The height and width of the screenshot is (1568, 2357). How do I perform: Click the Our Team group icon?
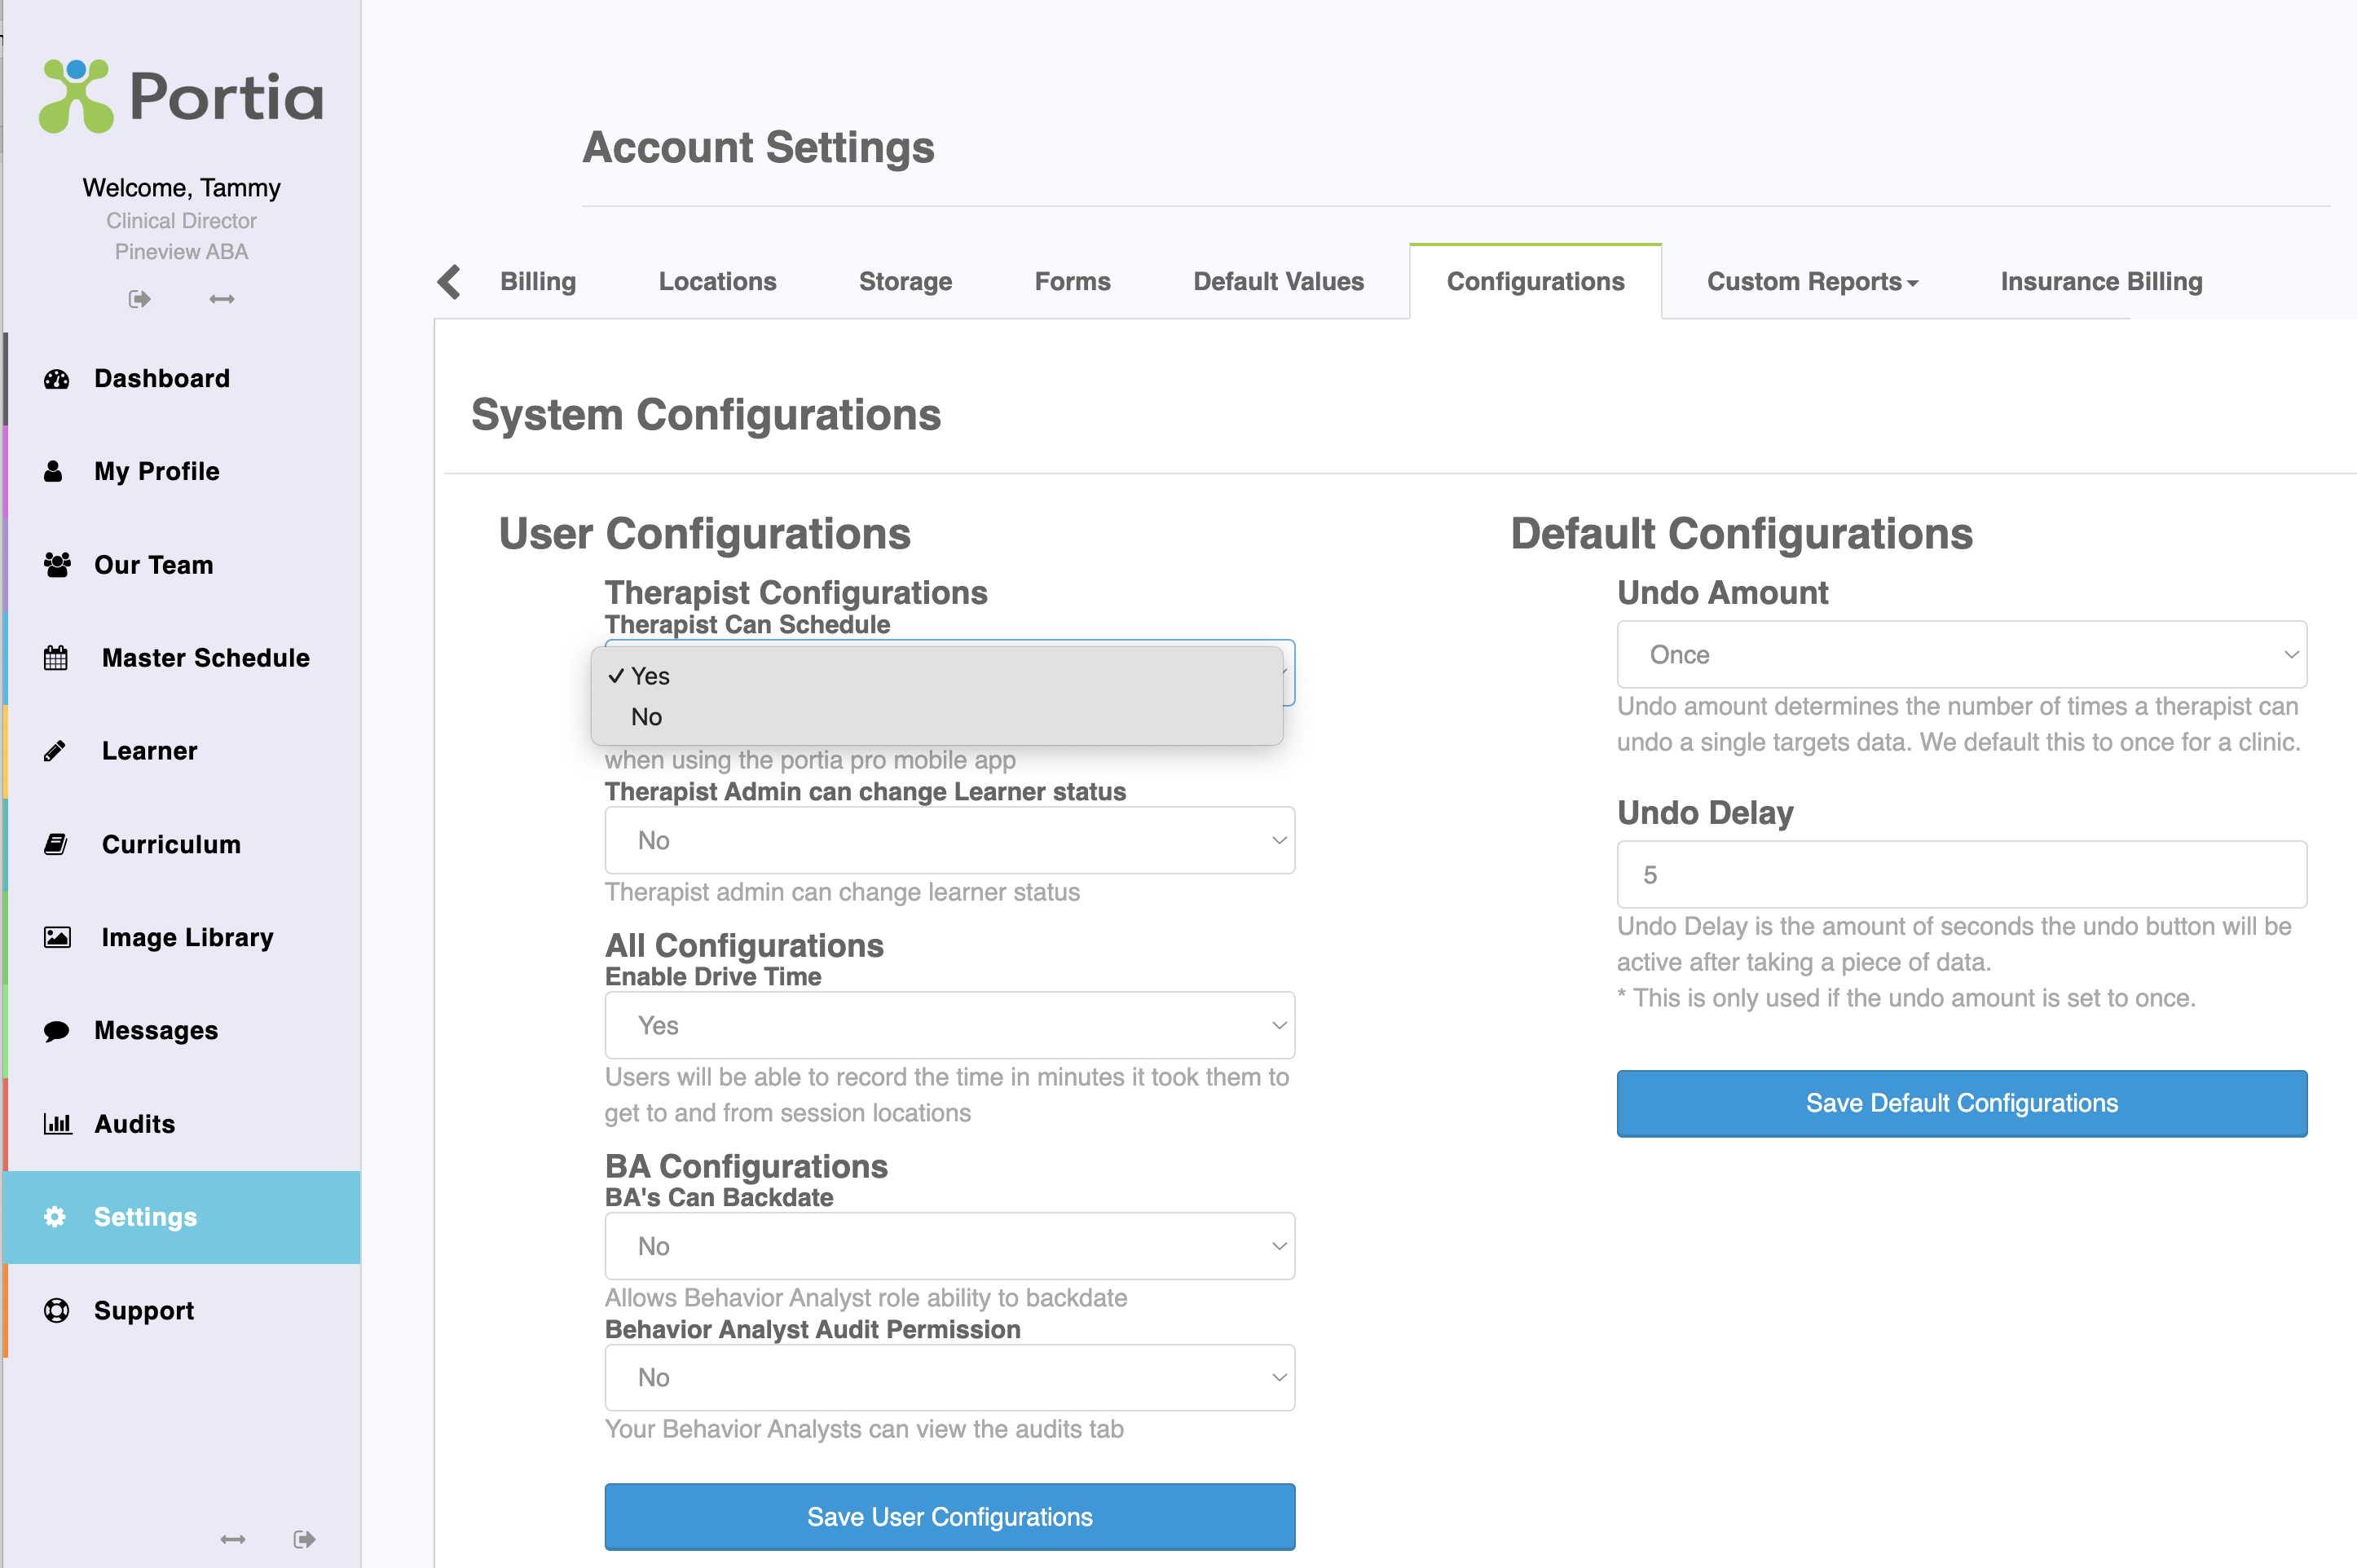57,565
